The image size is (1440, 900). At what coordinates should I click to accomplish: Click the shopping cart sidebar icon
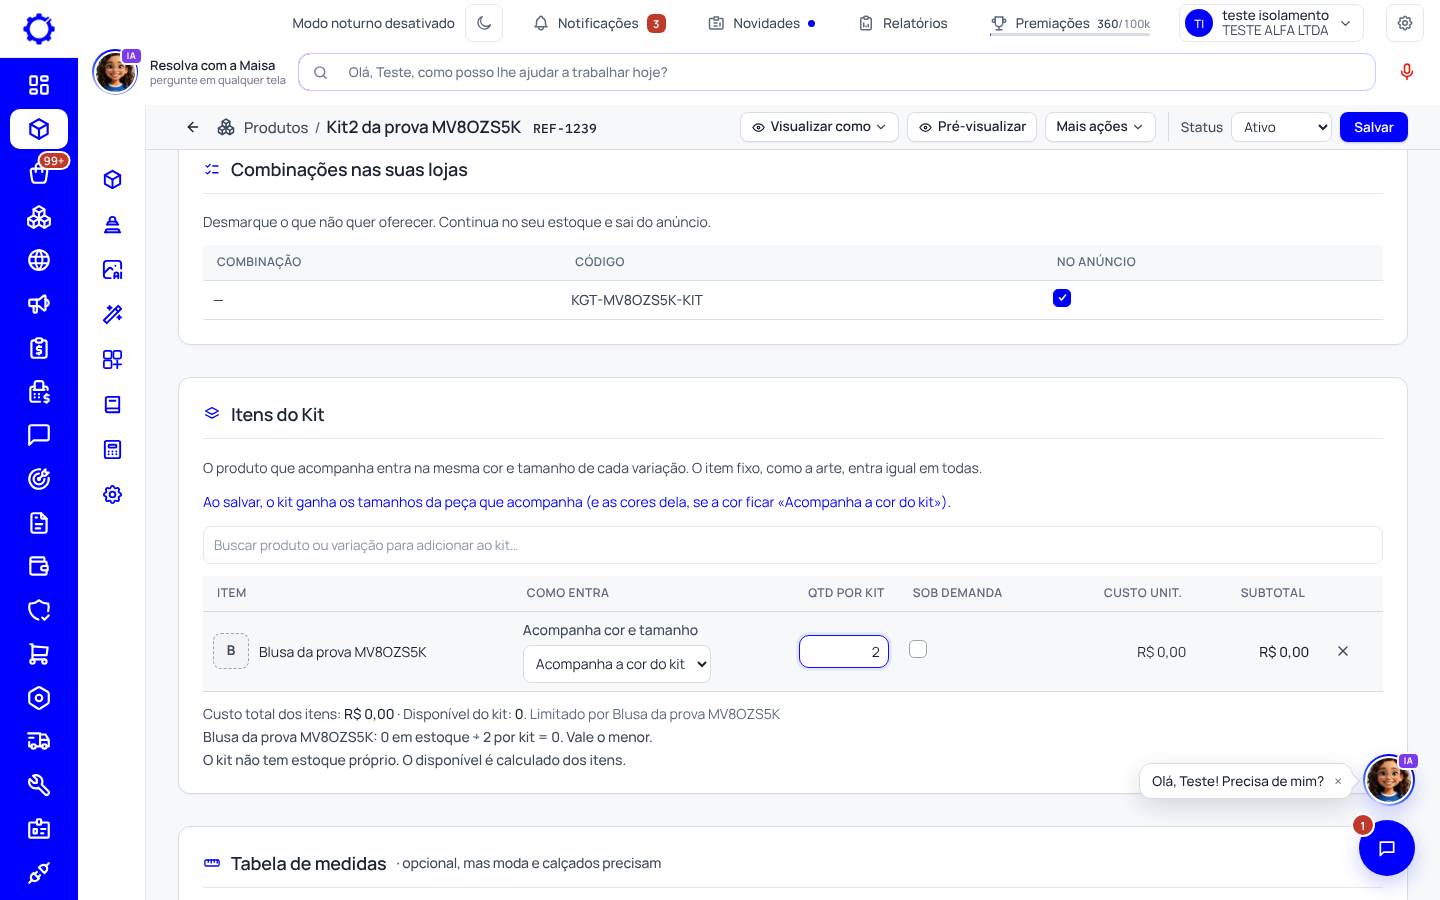39,654
